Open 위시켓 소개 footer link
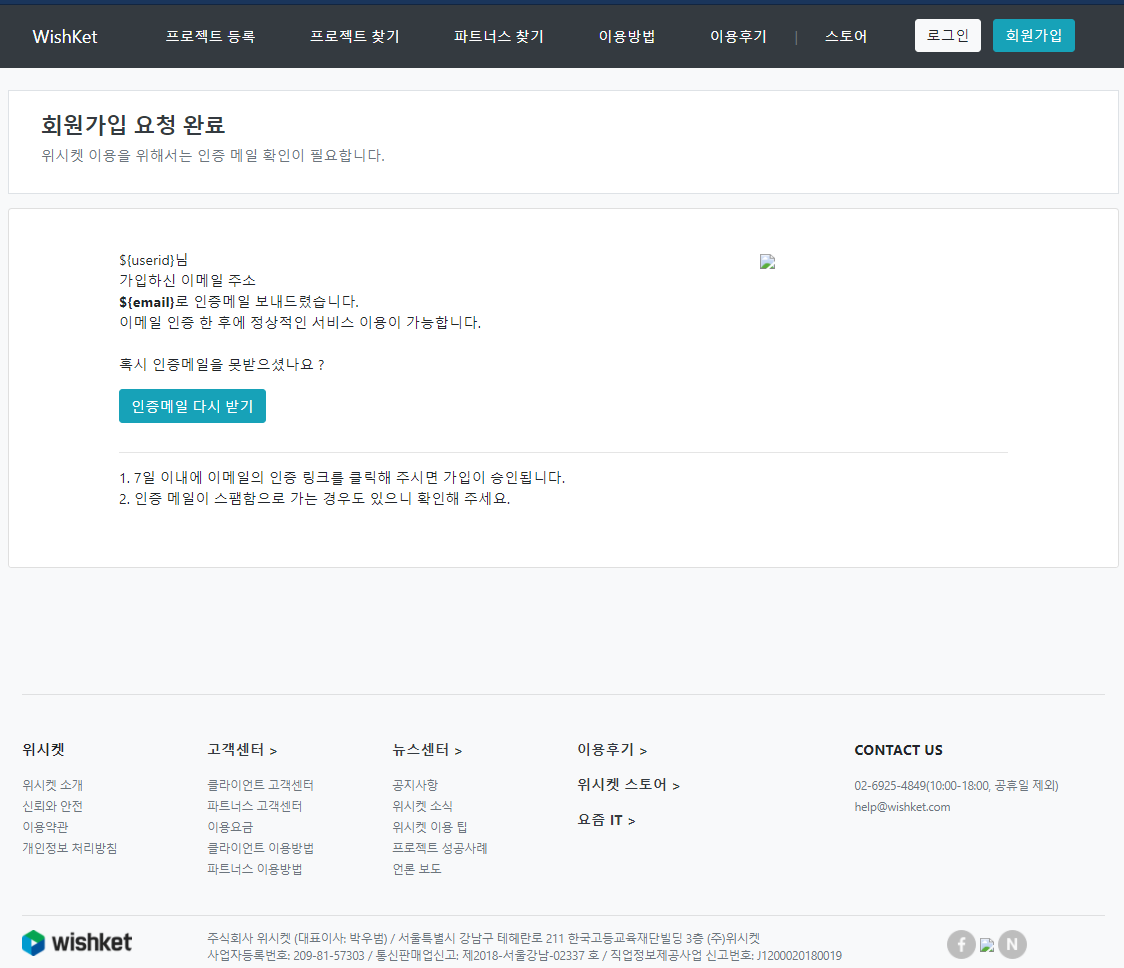The height and width of the screenshot is (968, 1124). coord(52,785)
